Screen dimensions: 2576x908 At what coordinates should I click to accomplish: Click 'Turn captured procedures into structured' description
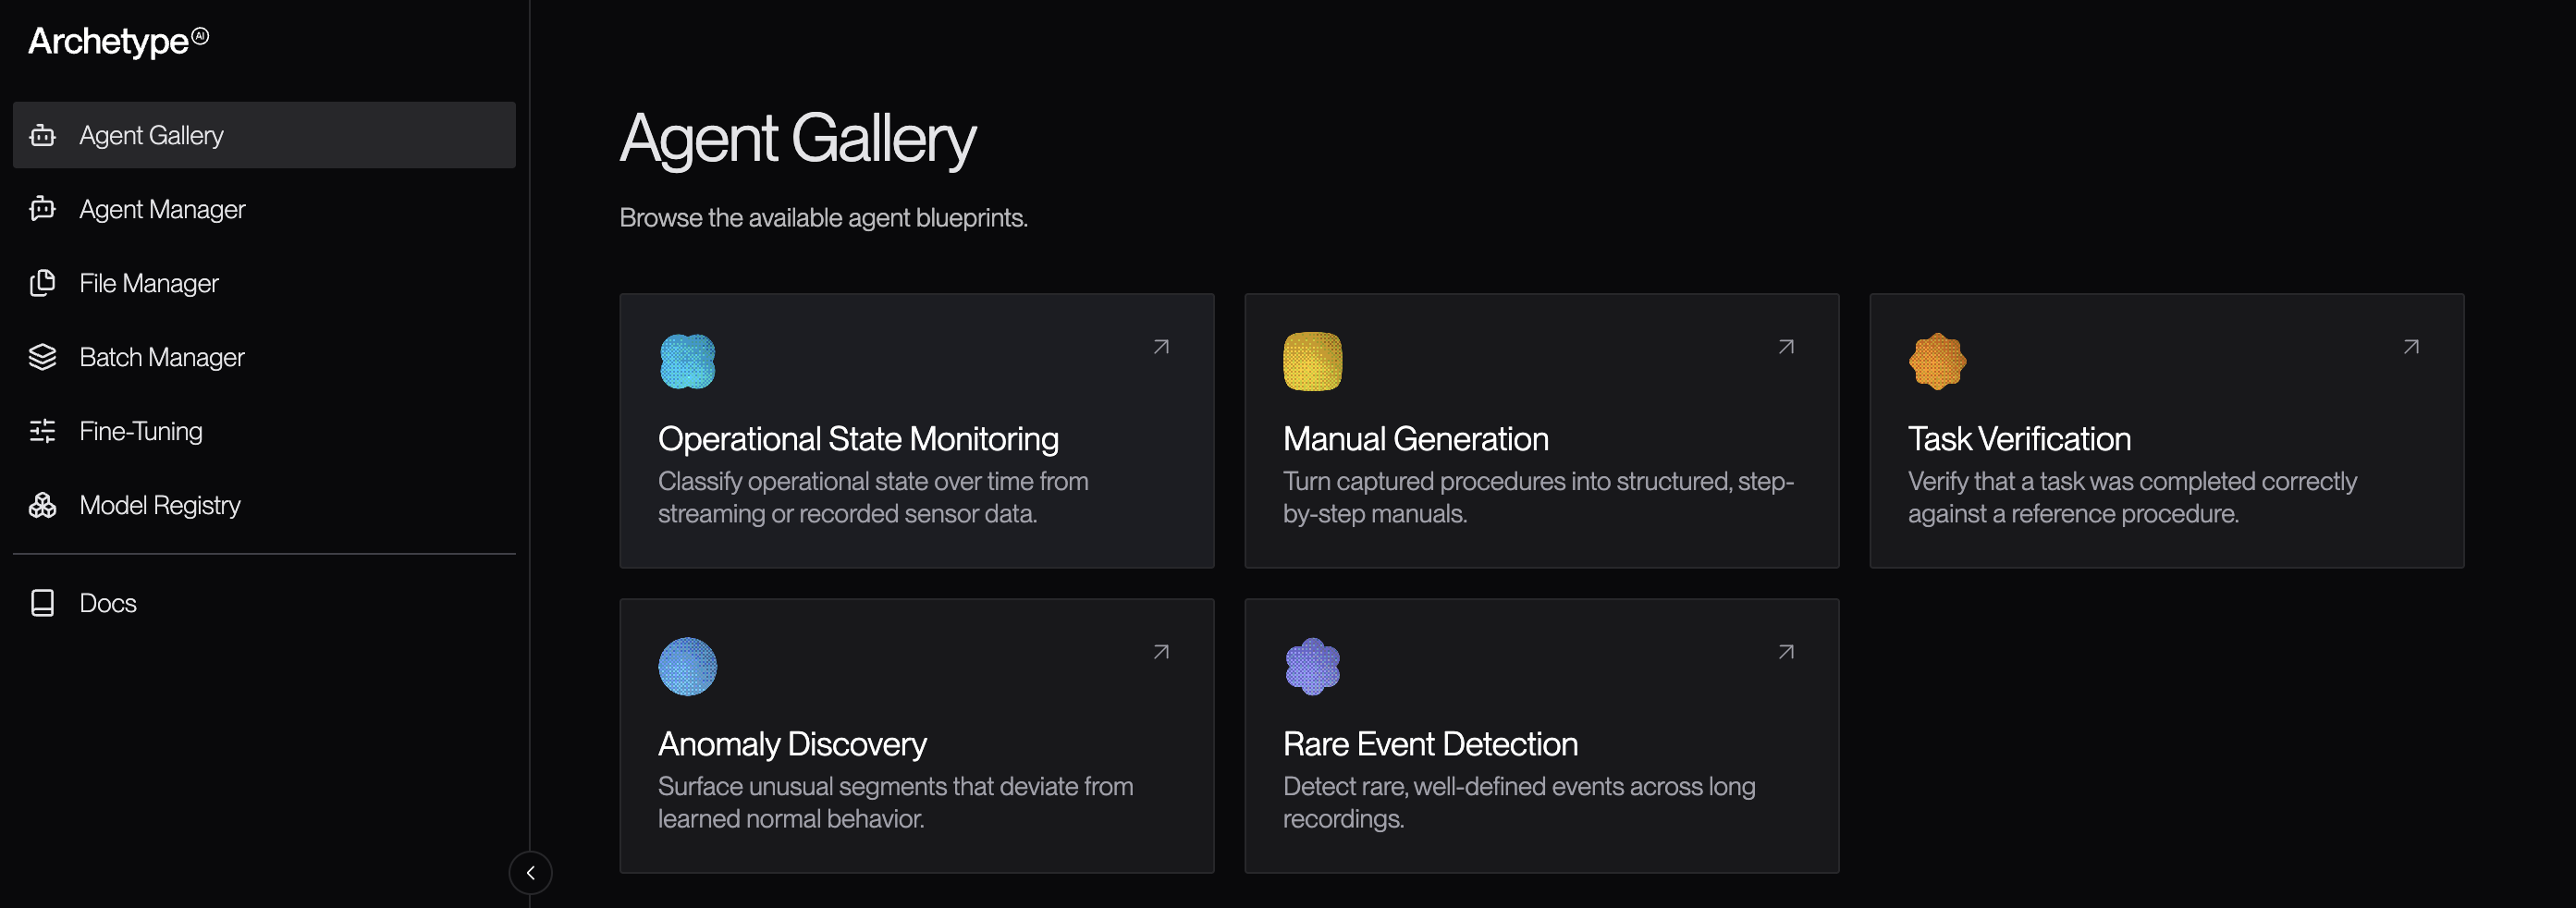pyautogui.click(x=1538, y=497)
